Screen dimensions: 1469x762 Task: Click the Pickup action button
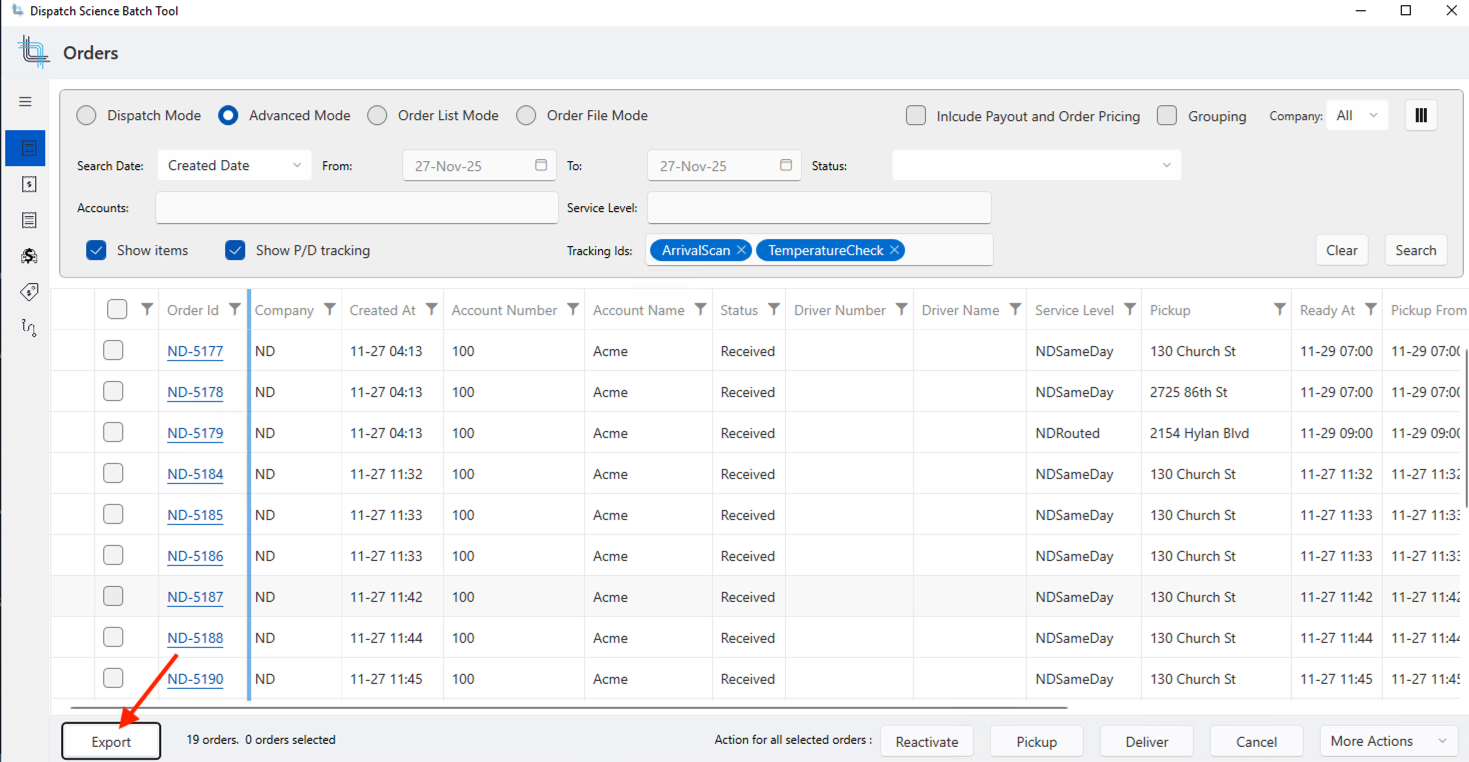[1037, 741]
